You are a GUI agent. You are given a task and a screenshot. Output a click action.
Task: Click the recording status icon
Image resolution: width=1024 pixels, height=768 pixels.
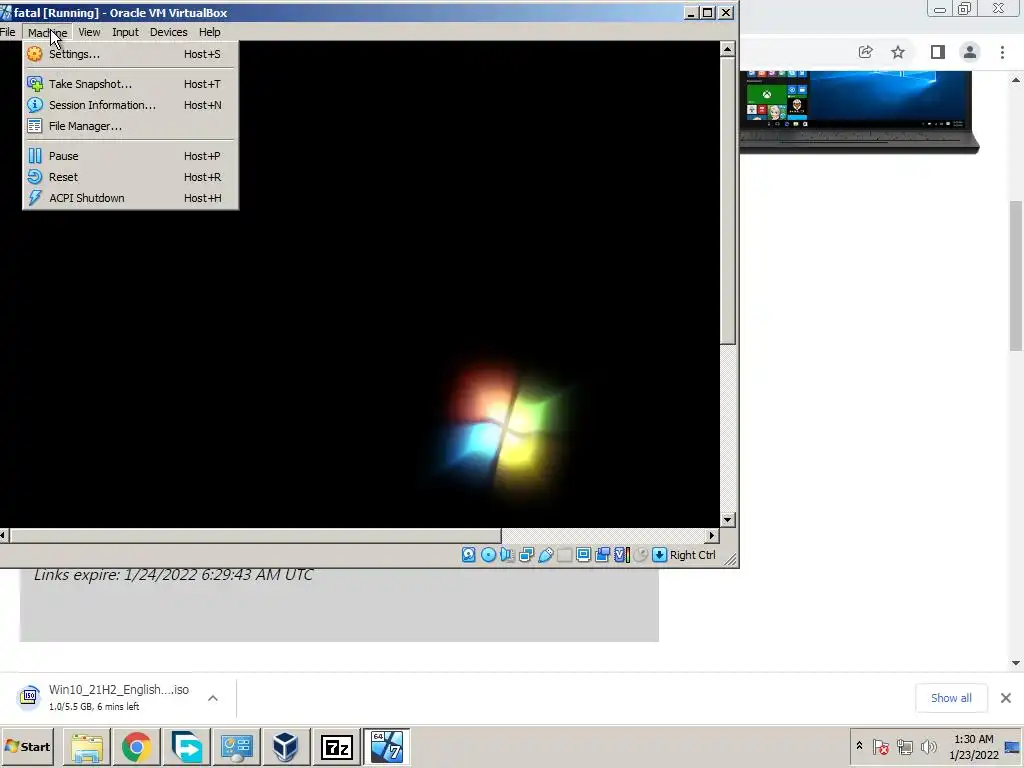(x=602, y=555)
